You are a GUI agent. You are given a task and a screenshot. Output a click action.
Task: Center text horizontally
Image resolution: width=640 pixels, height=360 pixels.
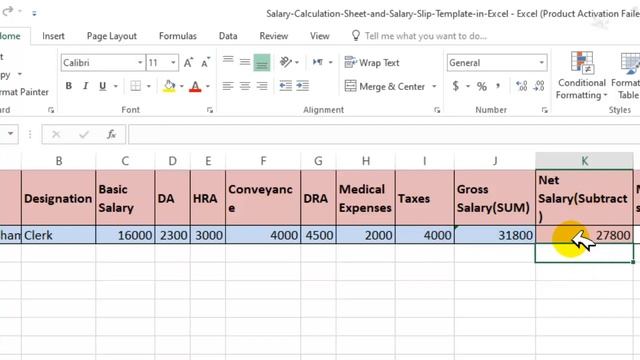[245, 86]
